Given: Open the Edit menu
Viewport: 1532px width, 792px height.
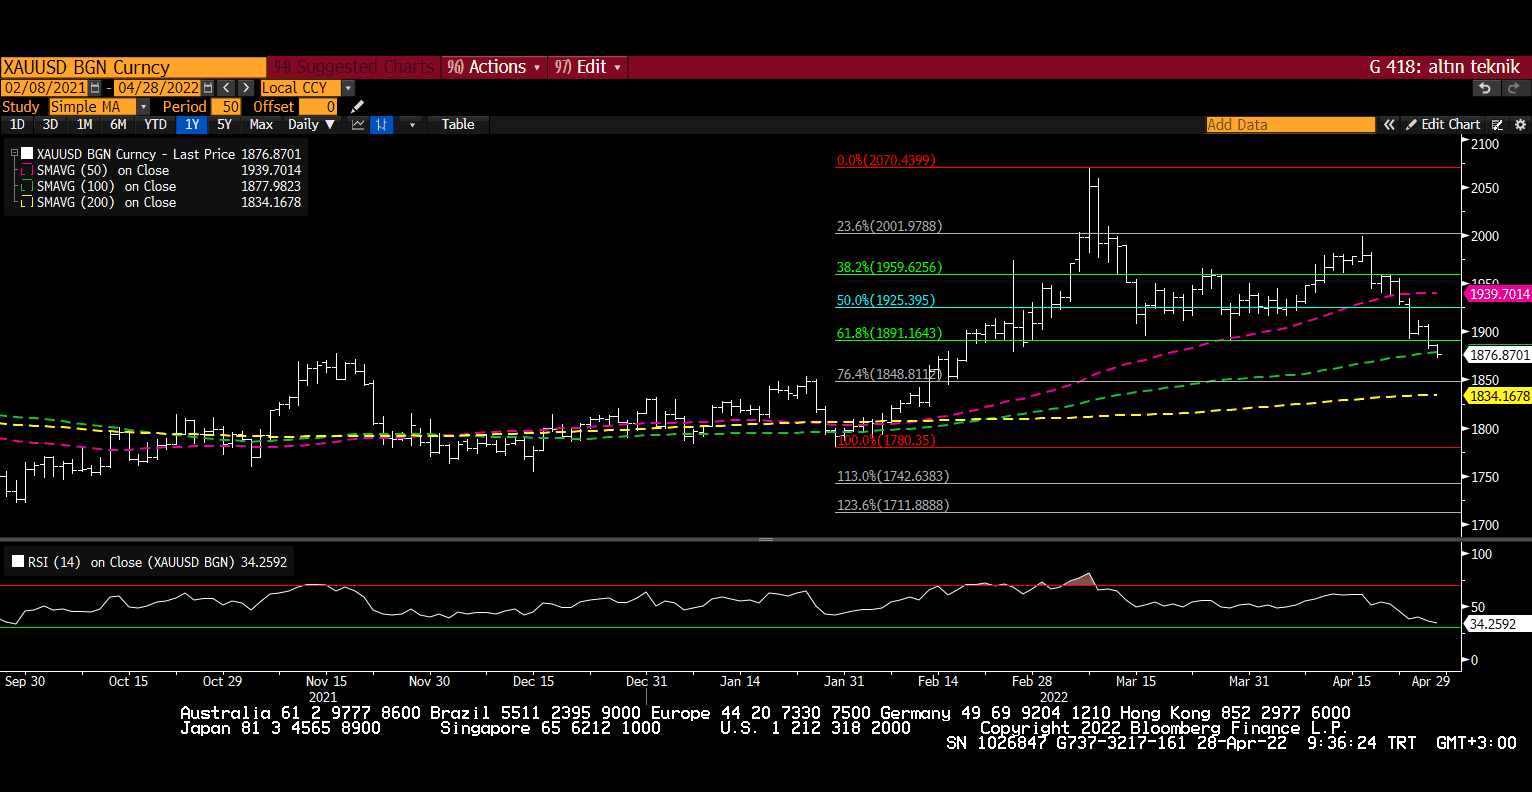Looking at the screenshot, I should click(x=588, y=67).
